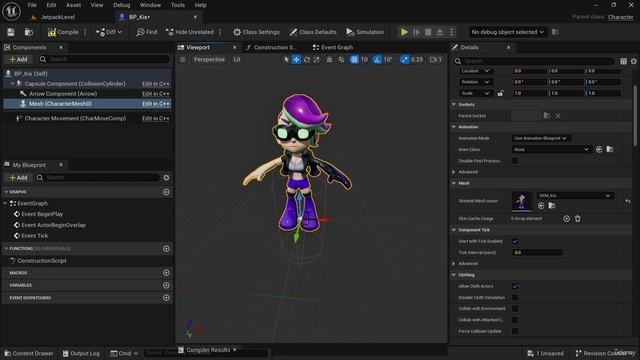Add new variable with plus icon
This screenshot has height=360, width=640.
pos(166,285)
